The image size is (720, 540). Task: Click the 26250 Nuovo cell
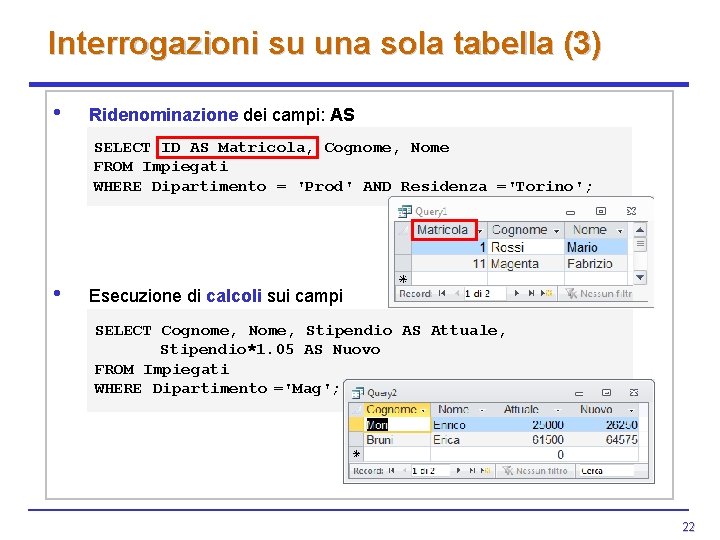602,425
